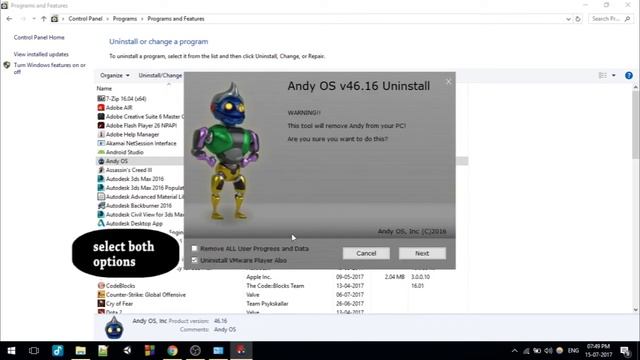Click The Code::Blocks Team publisher cell
This screenshot has width=640, height=360.
click(x=275, y=286)
